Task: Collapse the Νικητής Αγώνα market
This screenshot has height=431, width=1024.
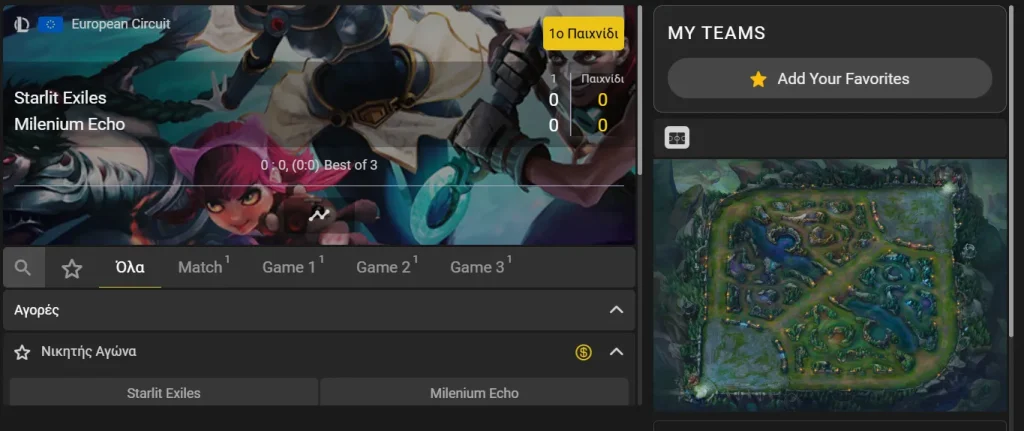Action: pyautogui.click(x=616, y=352)
